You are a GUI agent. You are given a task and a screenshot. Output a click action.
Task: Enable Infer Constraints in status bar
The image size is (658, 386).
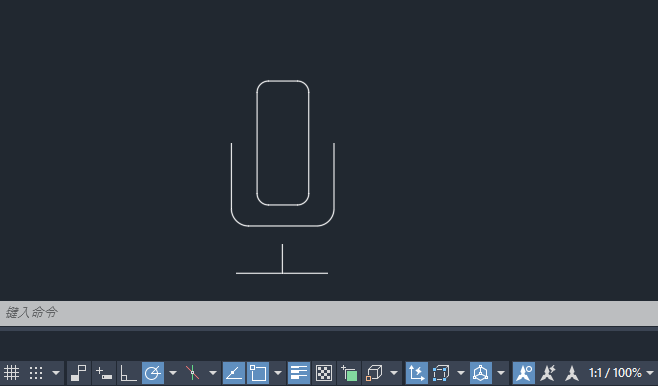click(x=78, y=373)
